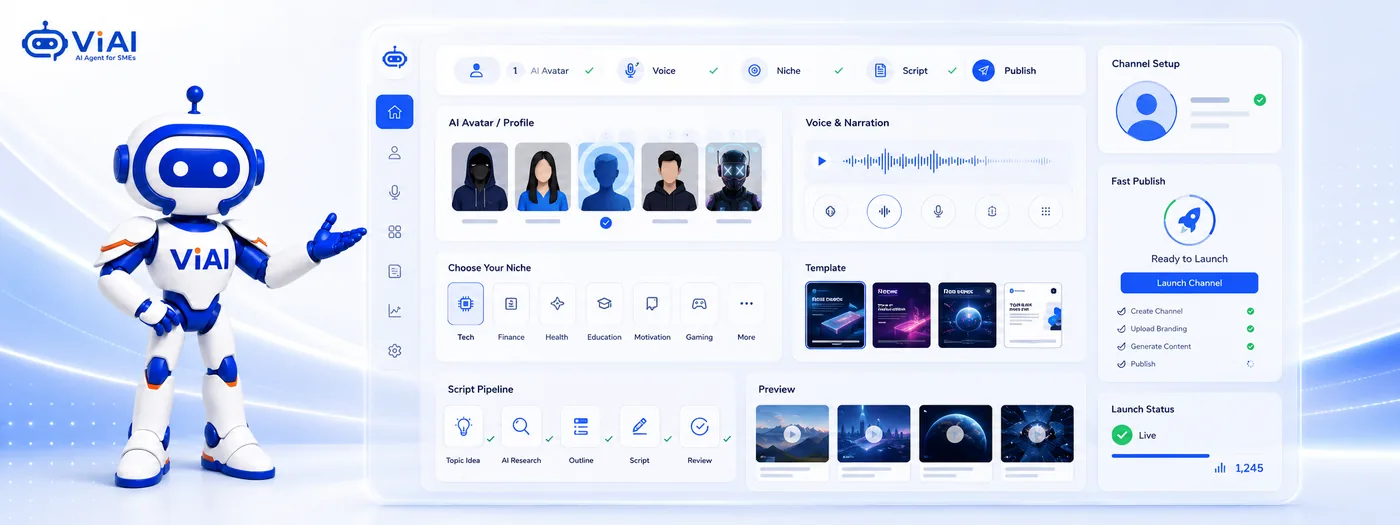Click the rocket icon in Fast Publish
Viewport: 1400px width, 525px height.
tap(1189, 221)
